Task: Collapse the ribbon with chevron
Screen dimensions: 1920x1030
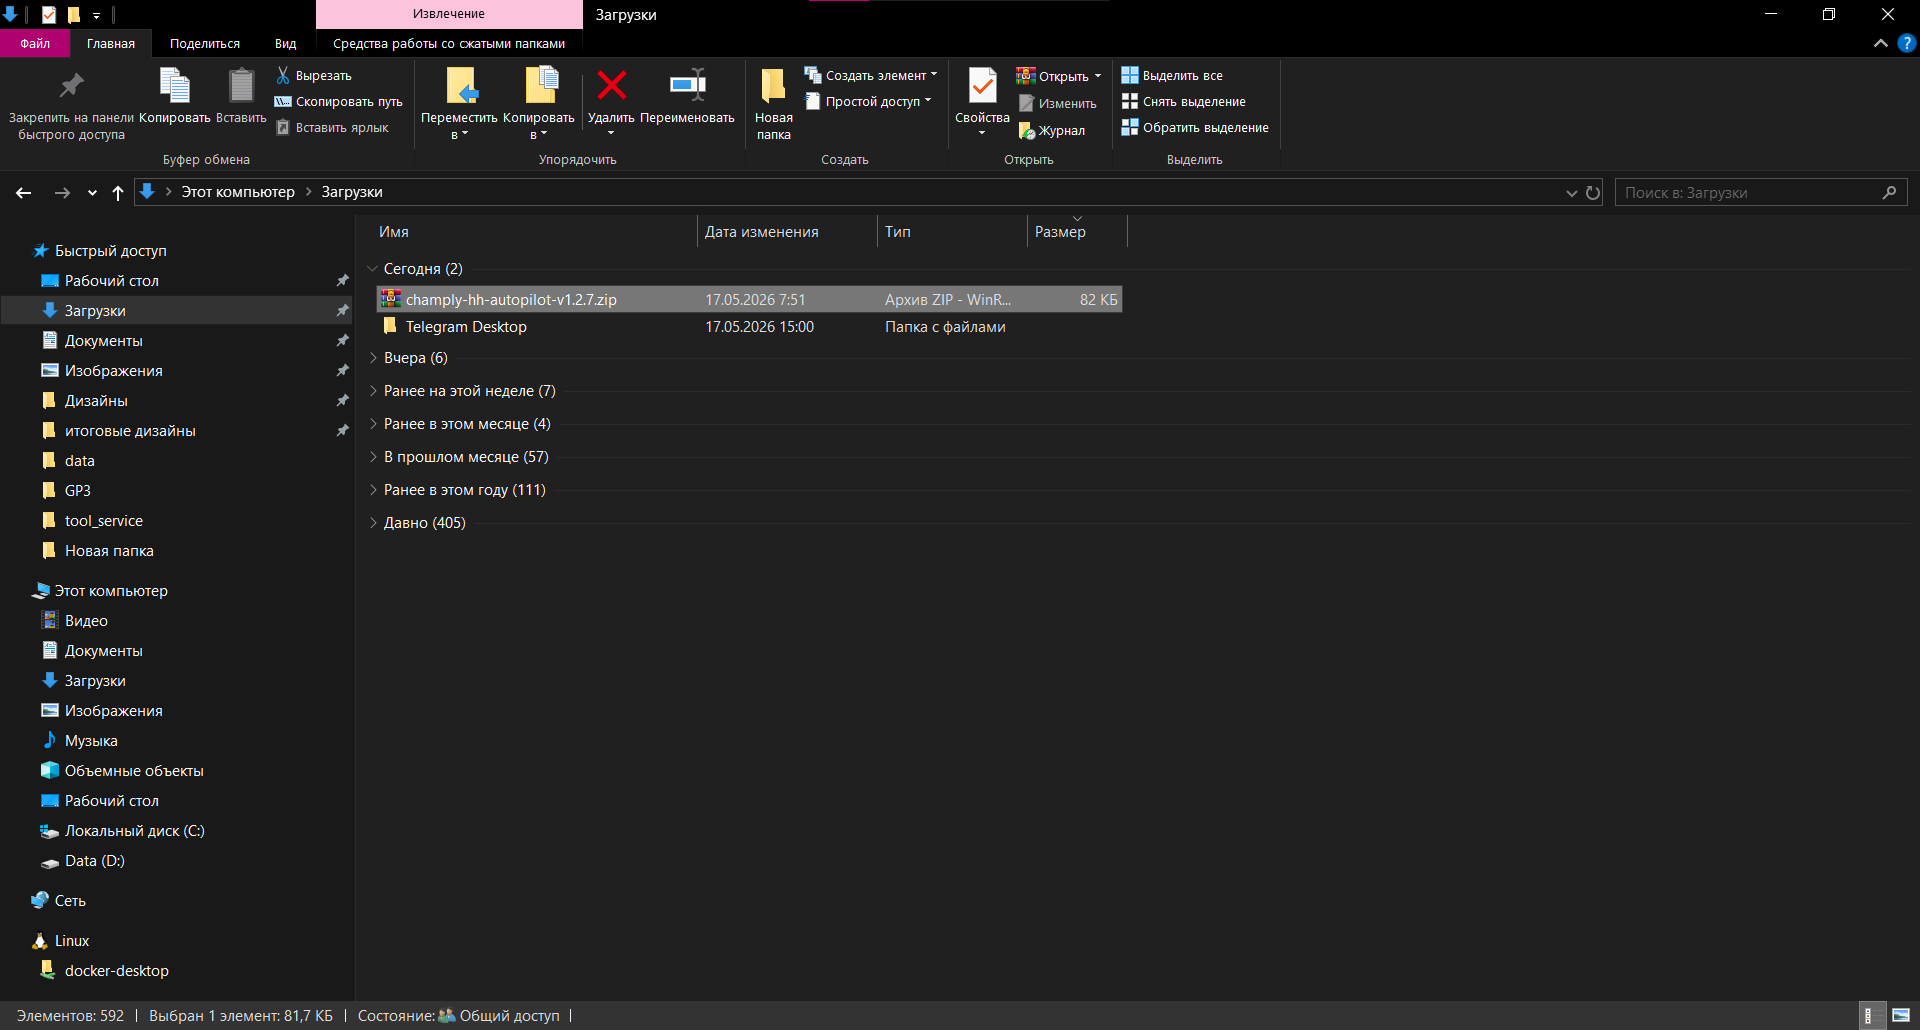Action: click(x=1880, y=44)
